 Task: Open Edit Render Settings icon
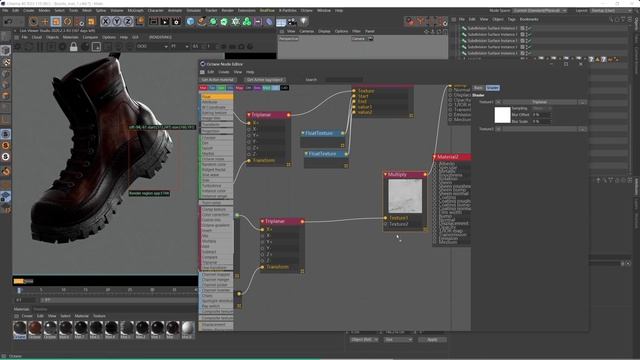coord(176,21)
